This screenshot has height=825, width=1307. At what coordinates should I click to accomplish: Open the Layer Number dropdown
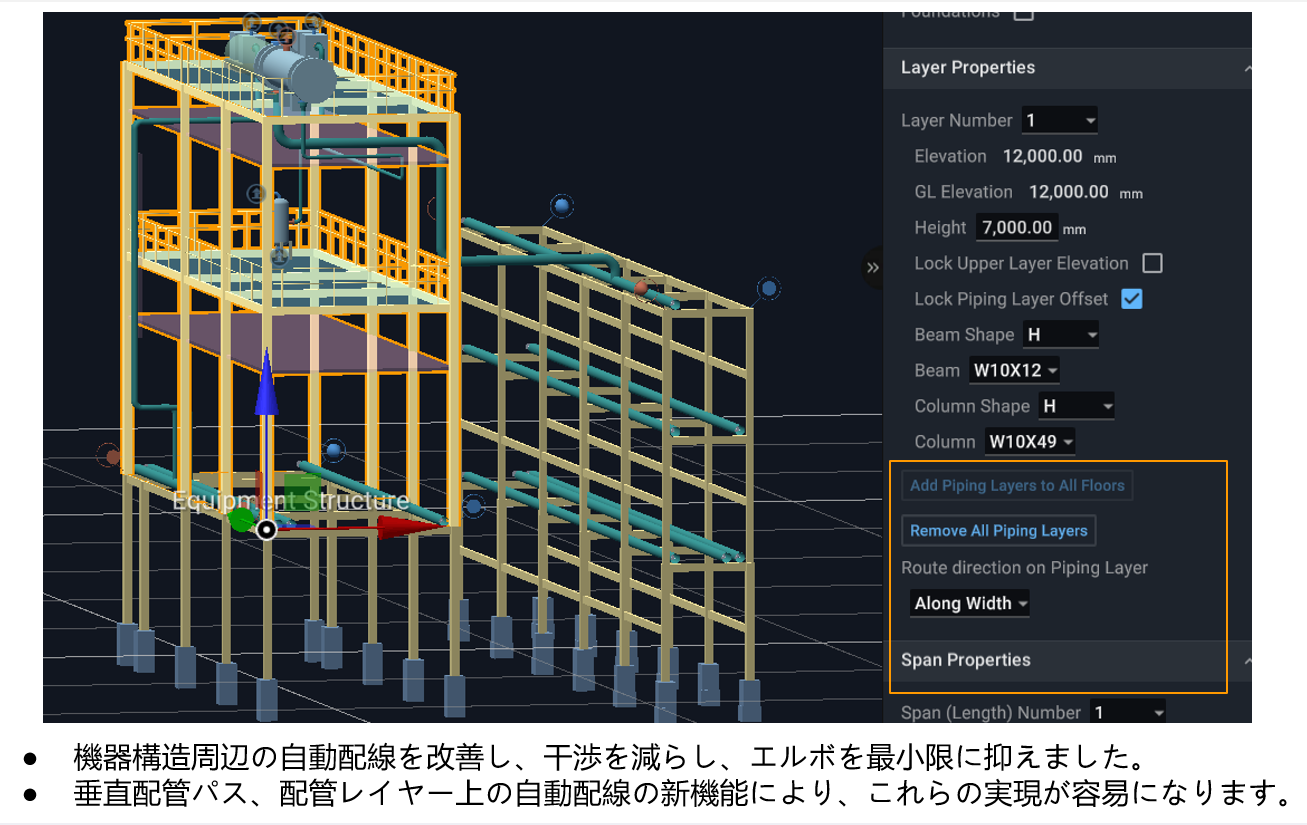coord(1059,121)
